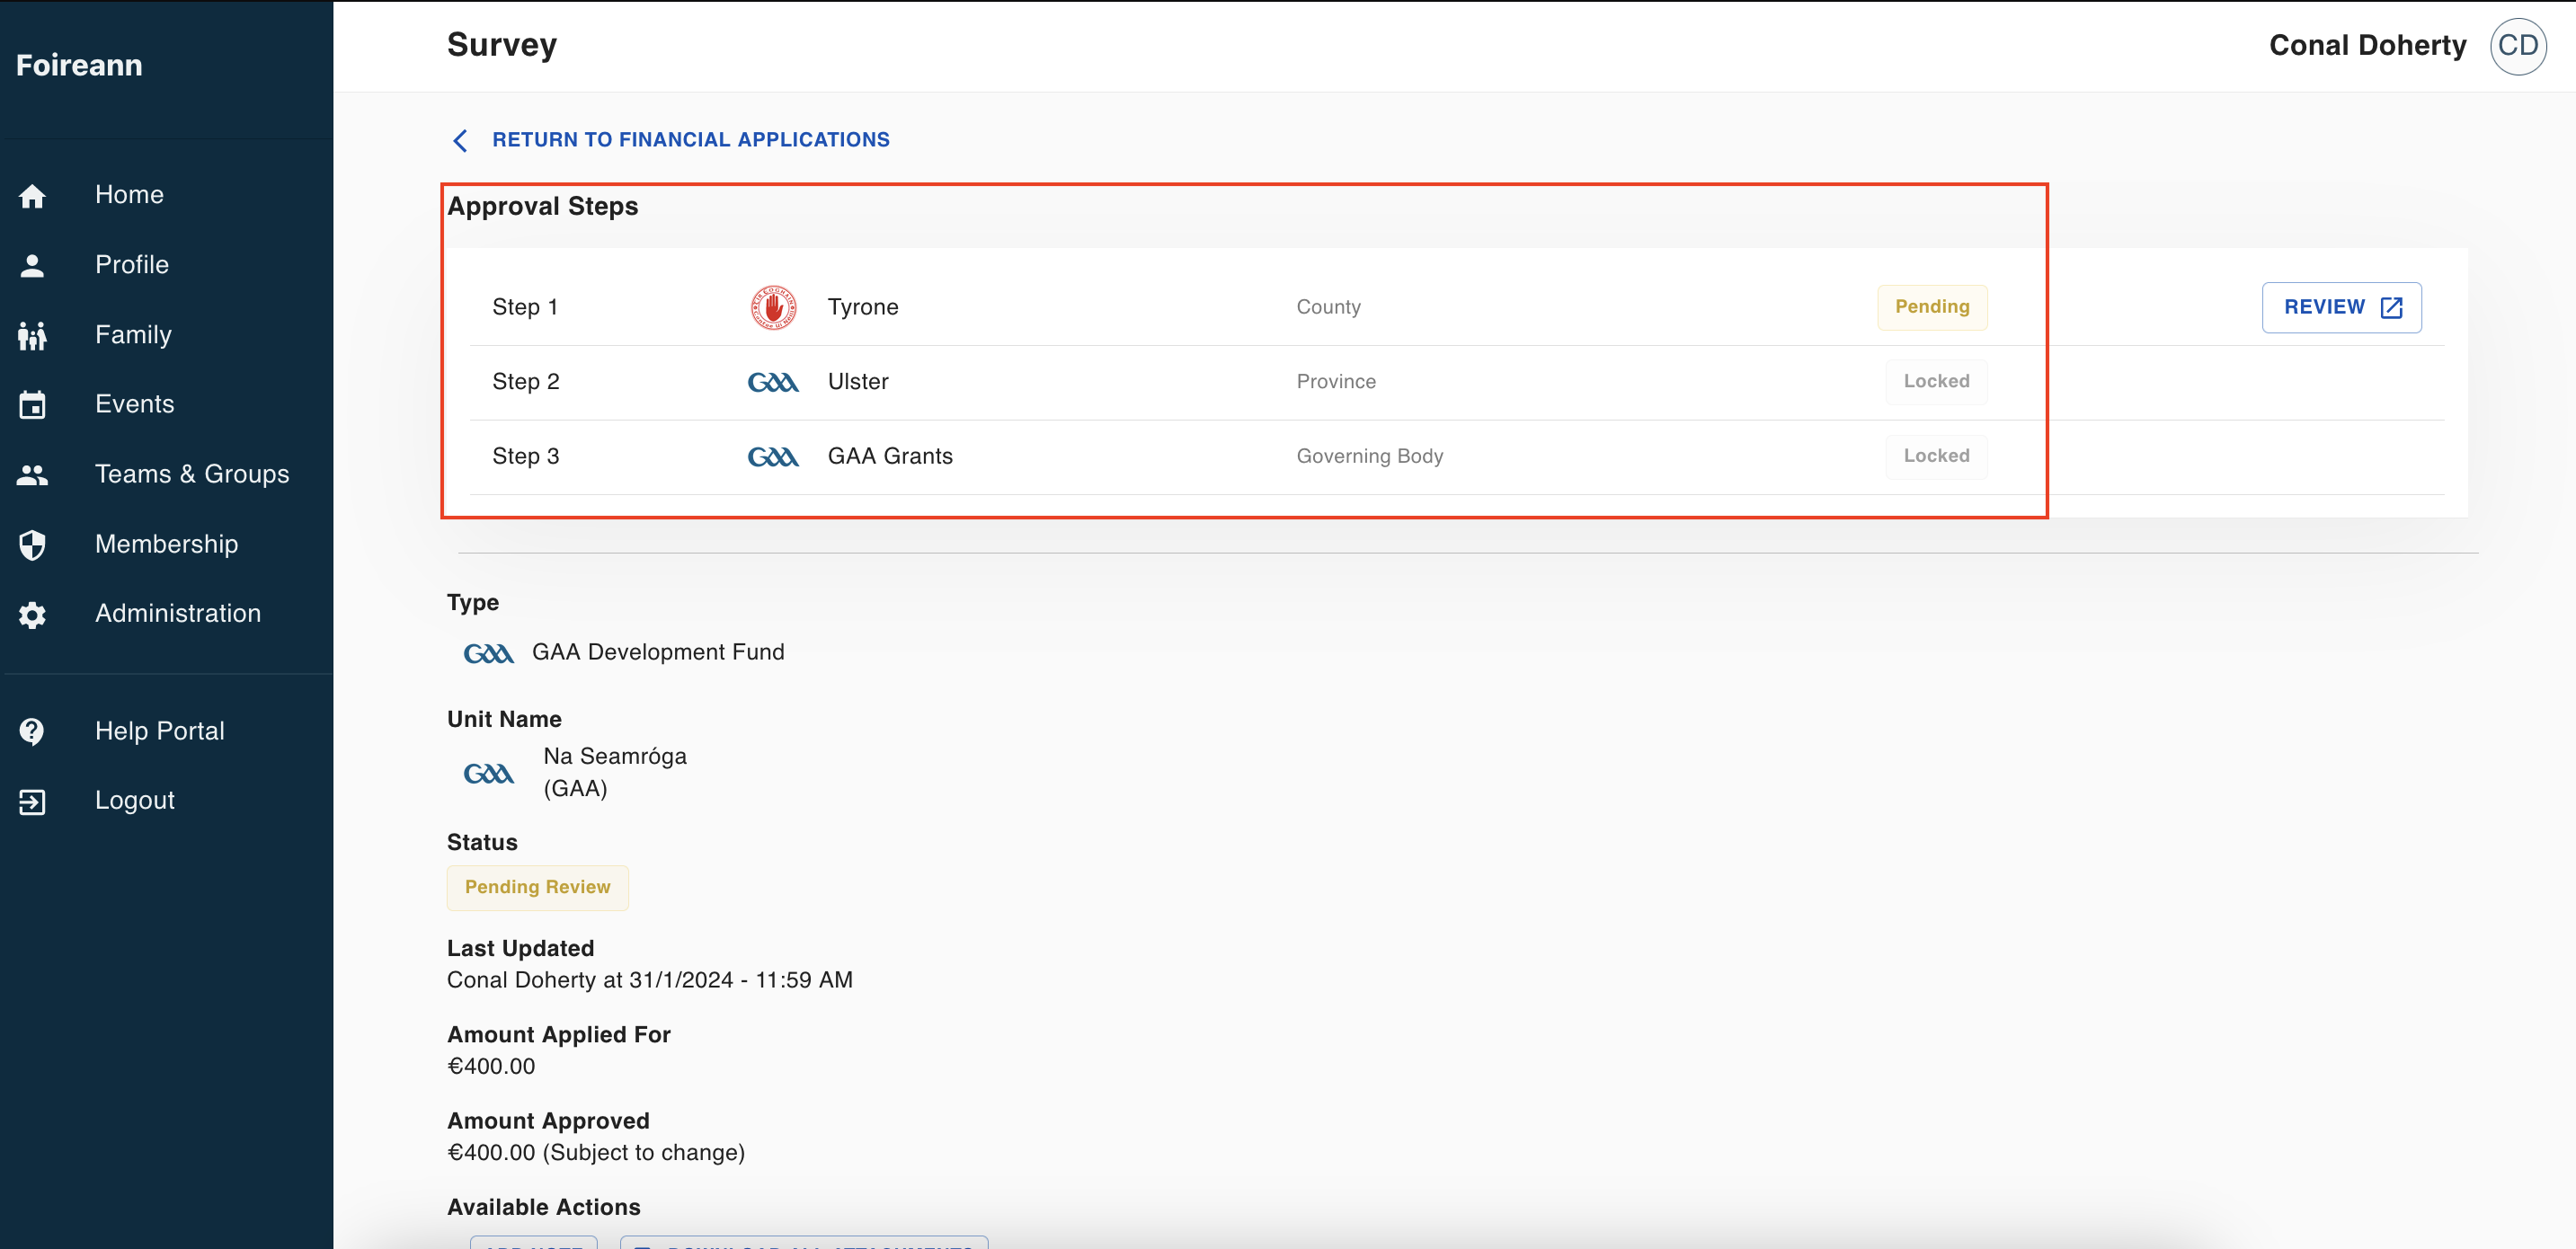This screenshot has width=2576, height=1249.
Task: Click the GAA logo beside Na Seamróga
Action: pos(488,773)
